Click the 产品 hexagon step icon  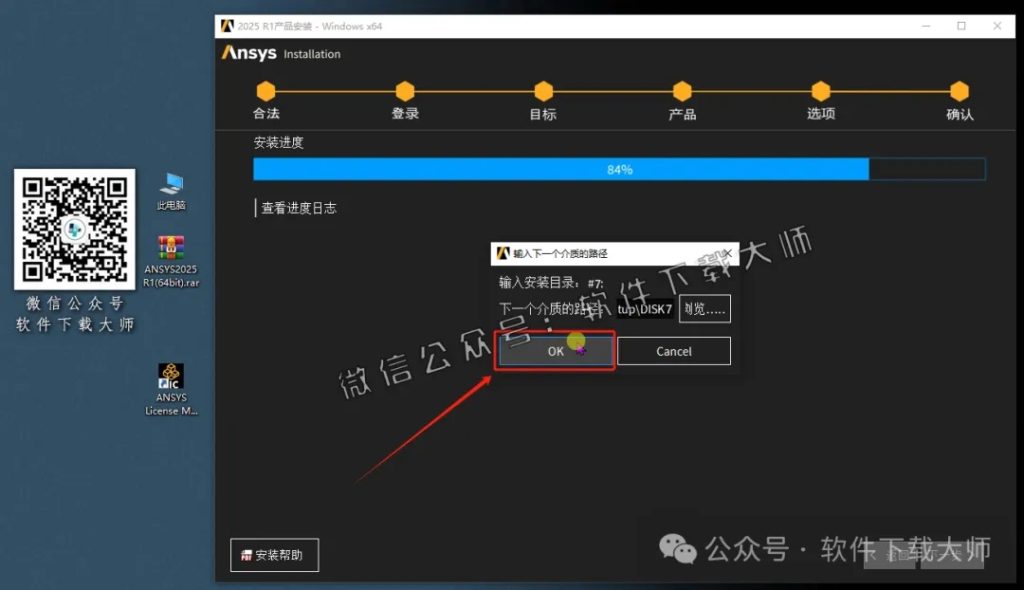[682, 89]
